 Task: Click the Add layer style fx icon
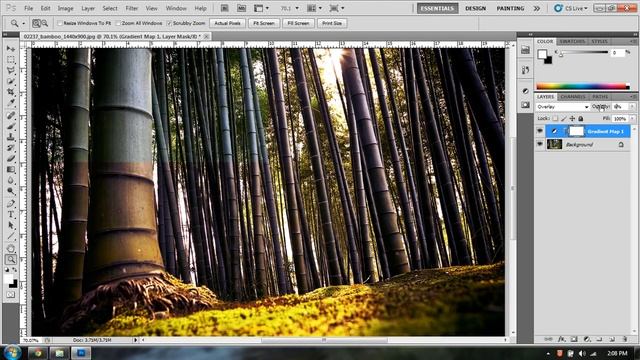coord(561,339)
